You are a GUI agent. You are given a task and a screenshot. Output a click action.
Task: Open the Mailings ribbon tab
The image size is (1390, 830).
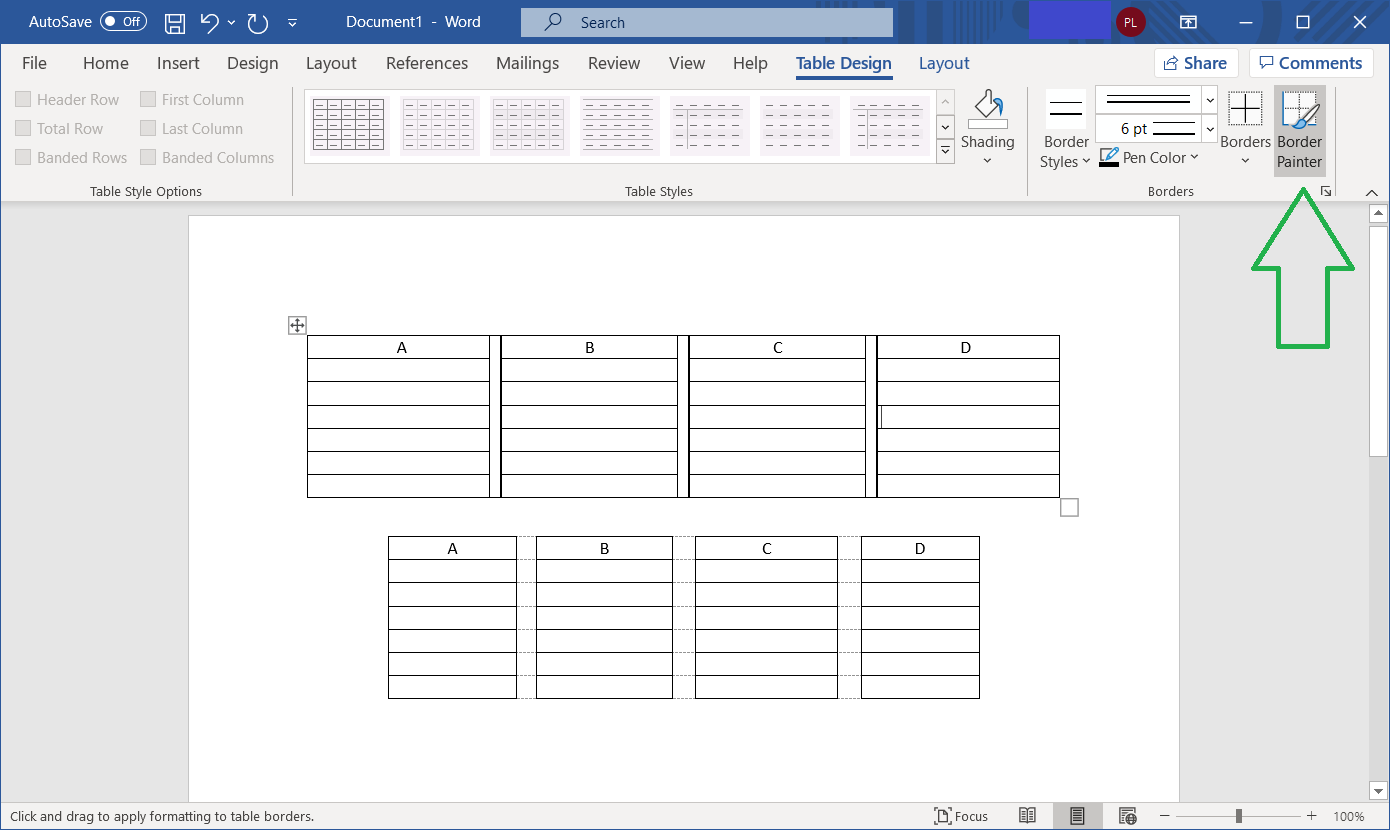[527, 63]
